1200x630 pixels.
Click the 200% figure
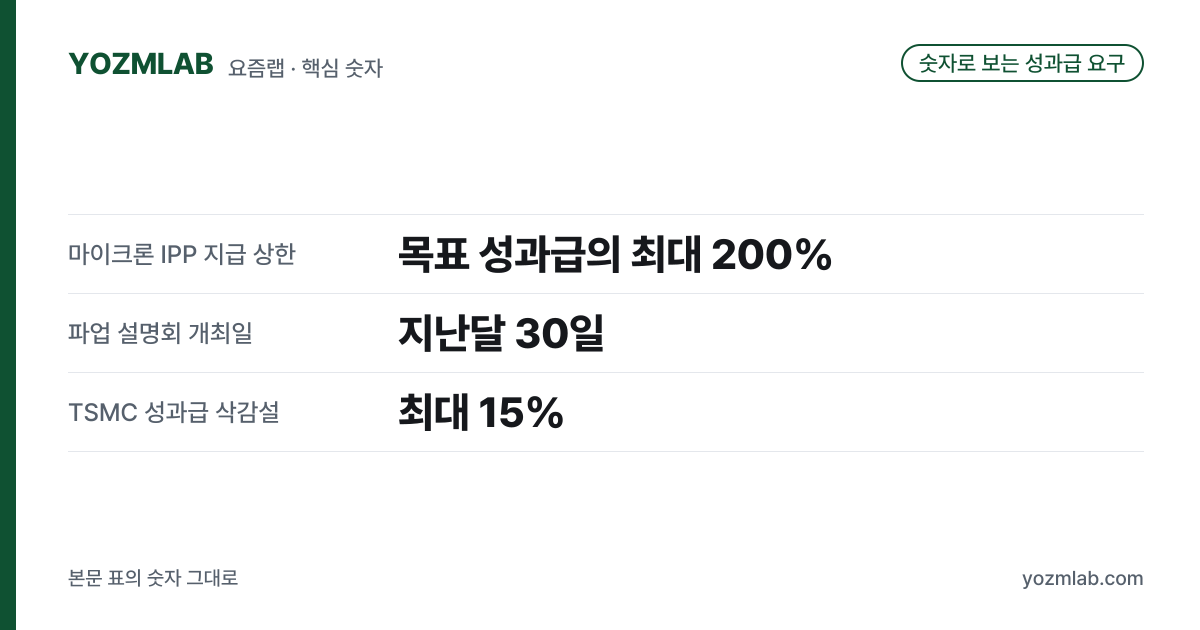point(772,256)
